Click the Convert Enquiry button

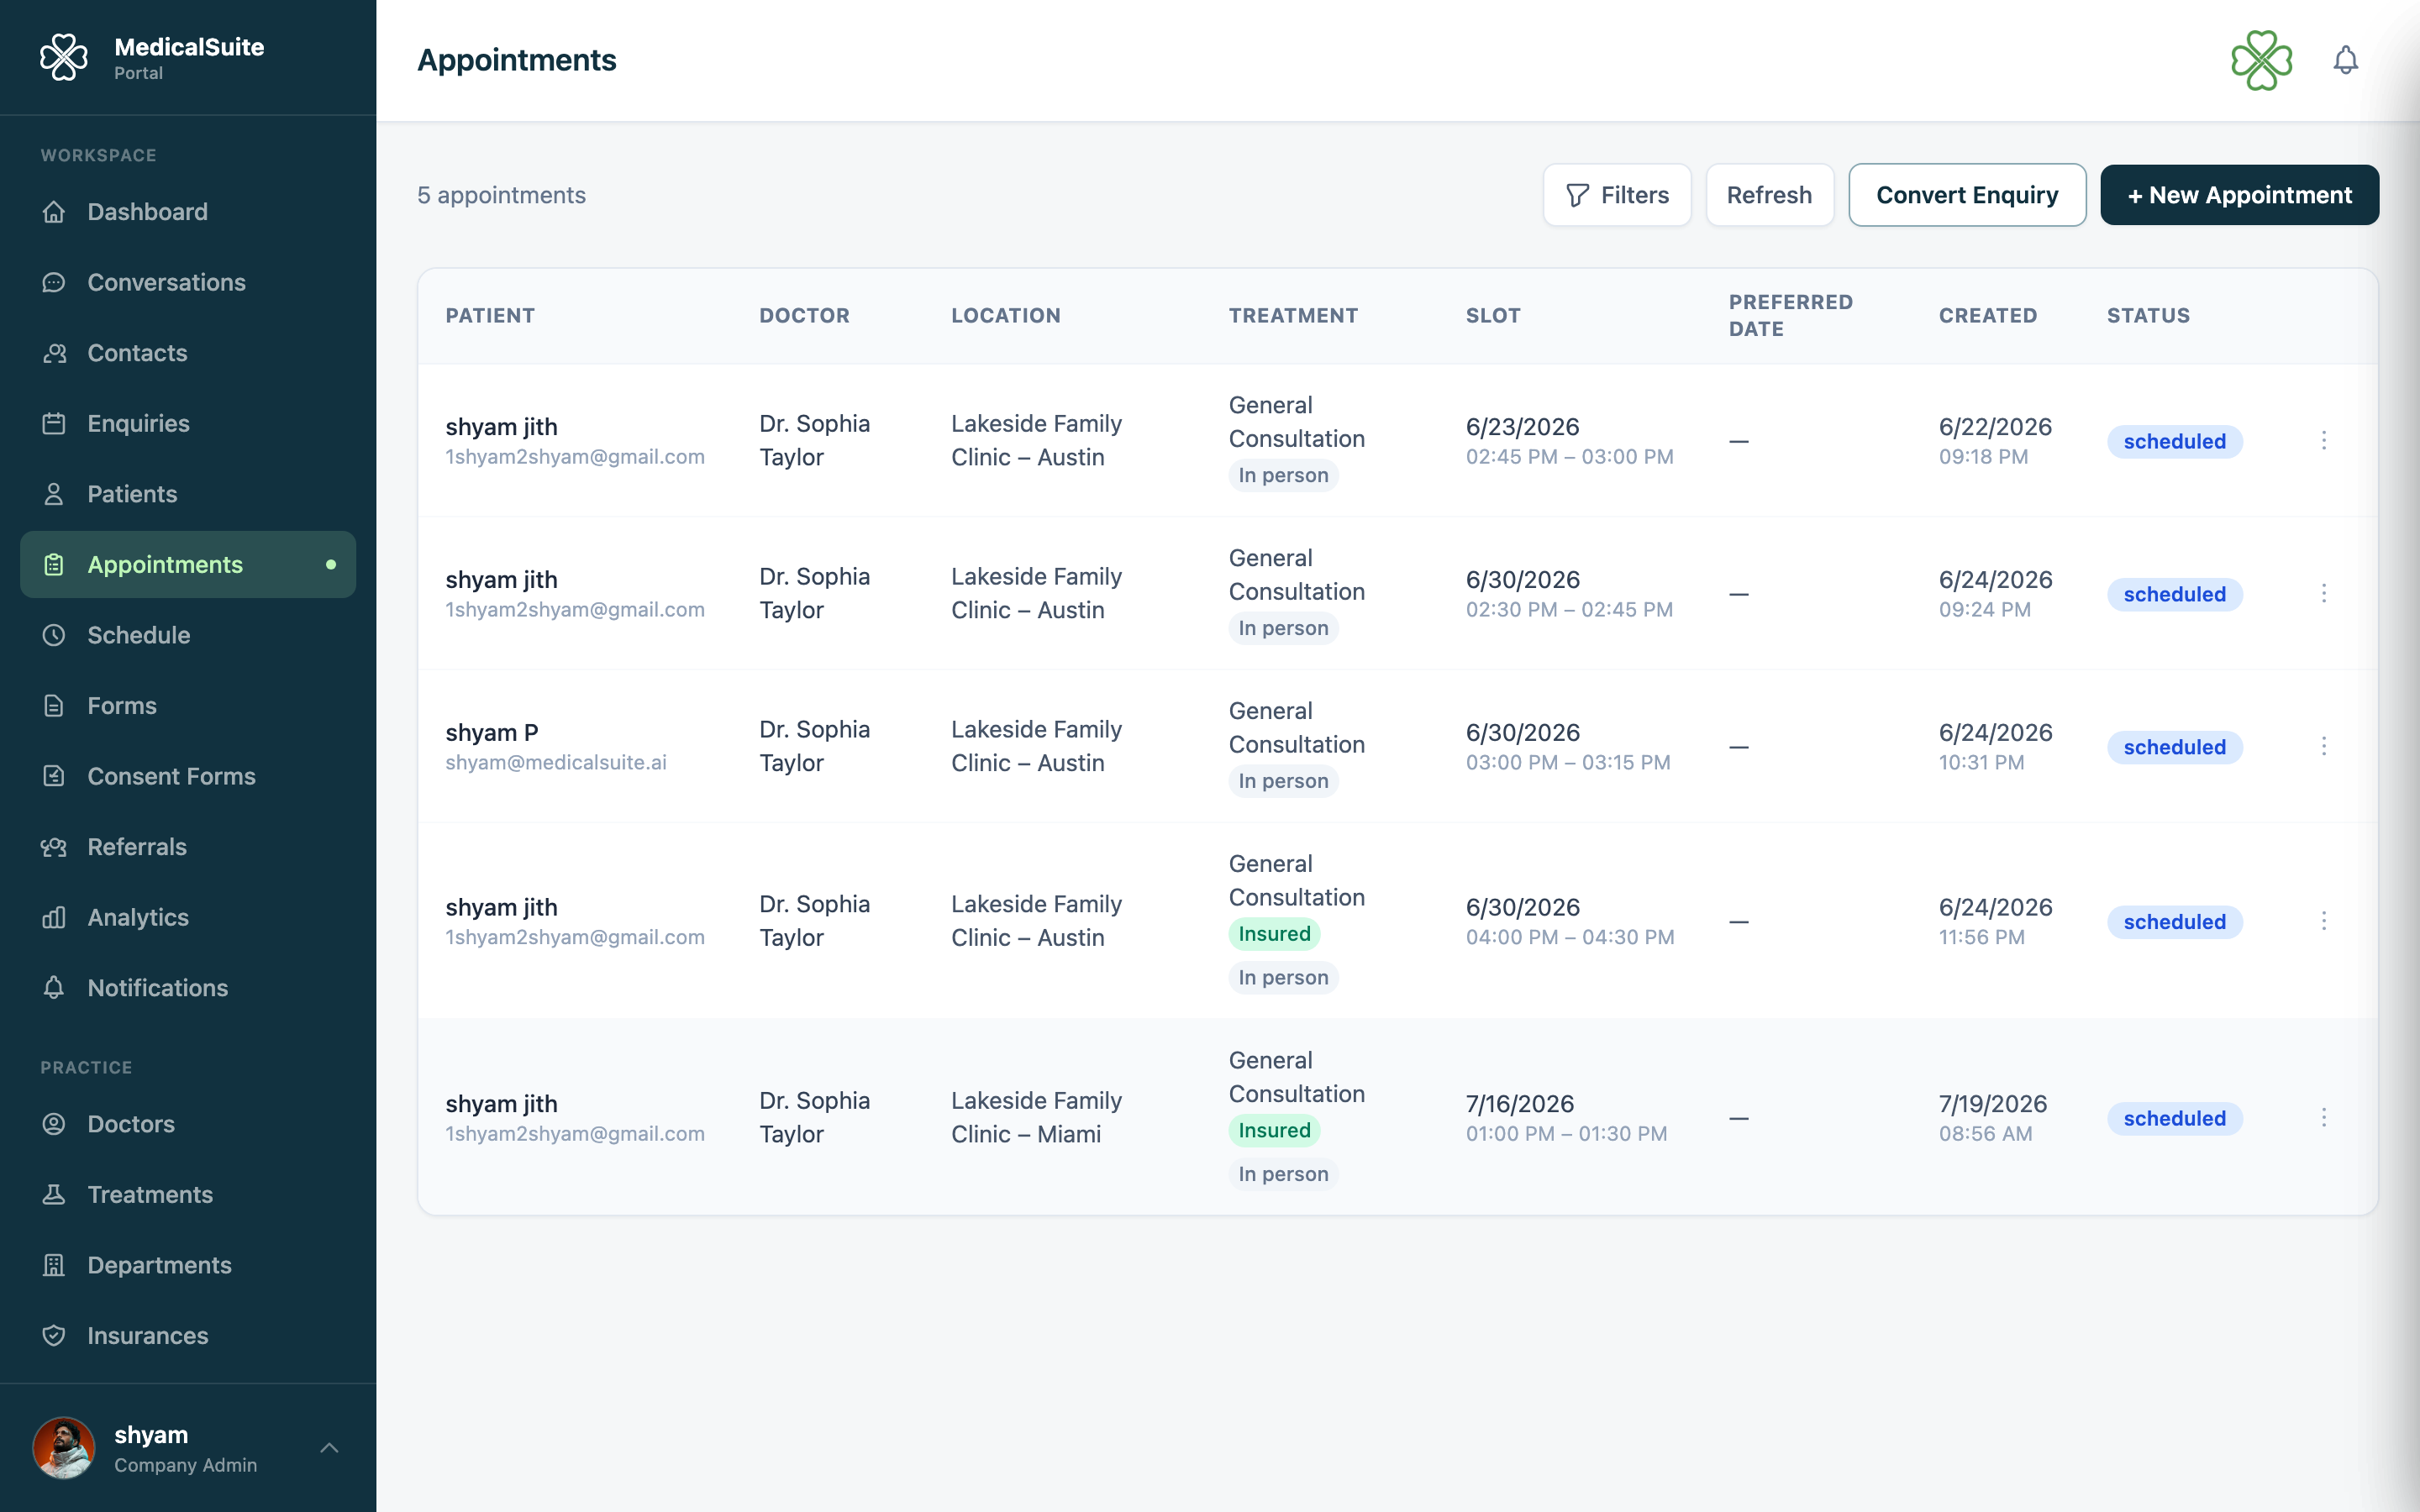tap(1967, 195)
